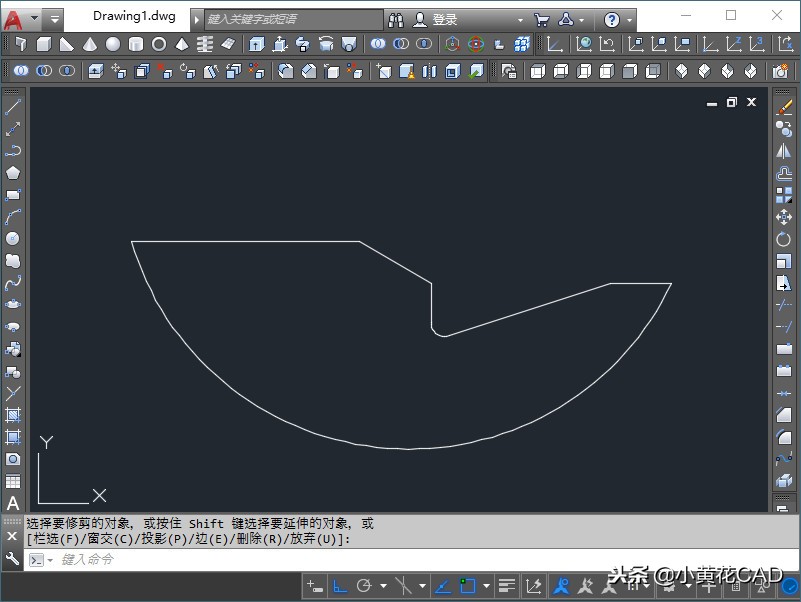Select the Move tool in right toolbar

point(784,217)
